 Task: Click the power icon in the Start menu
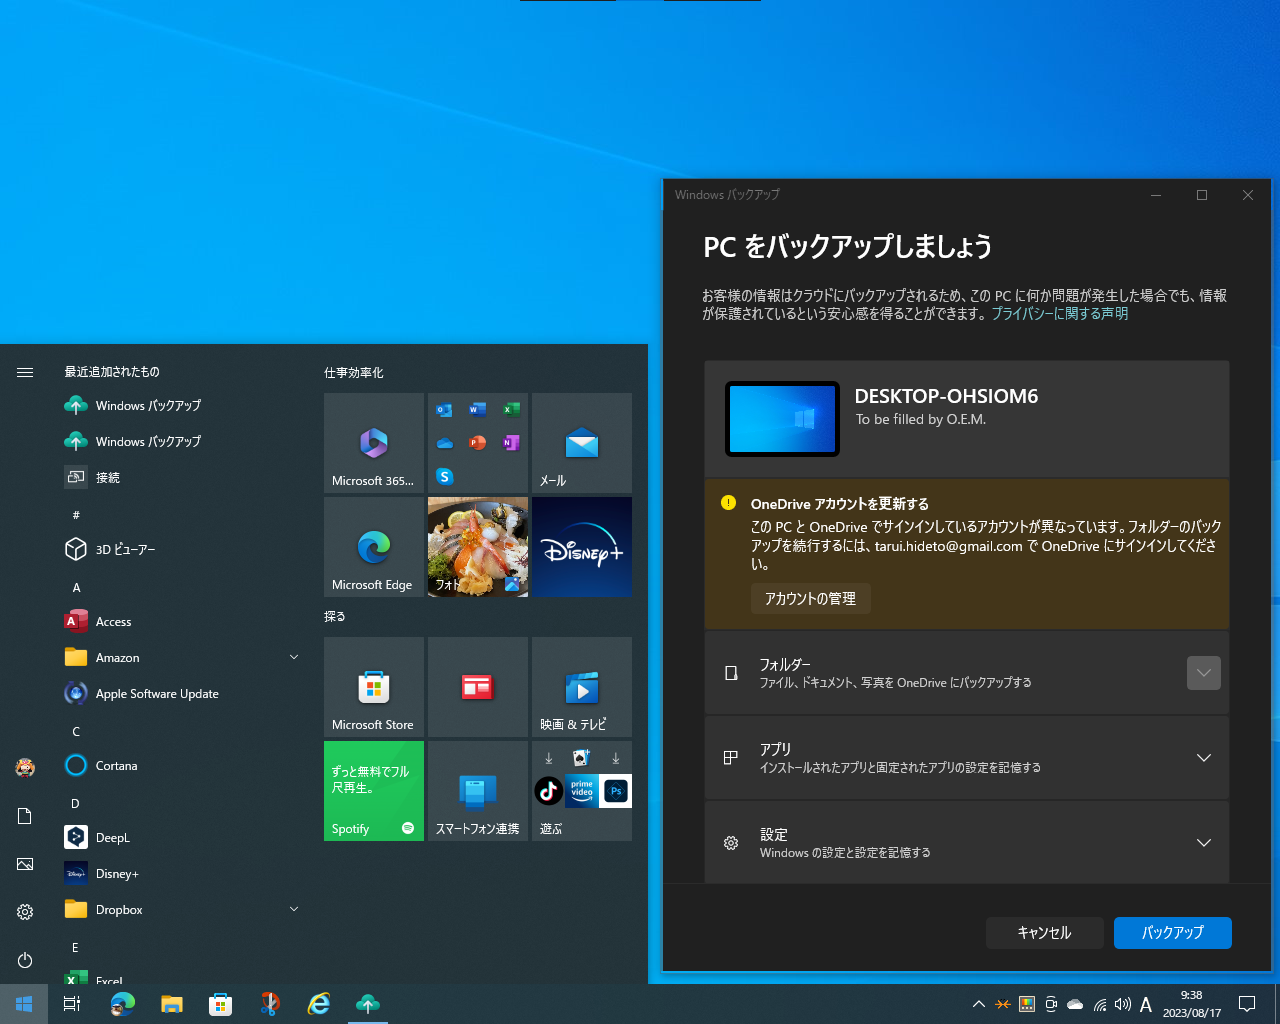[x=24, y=960]
